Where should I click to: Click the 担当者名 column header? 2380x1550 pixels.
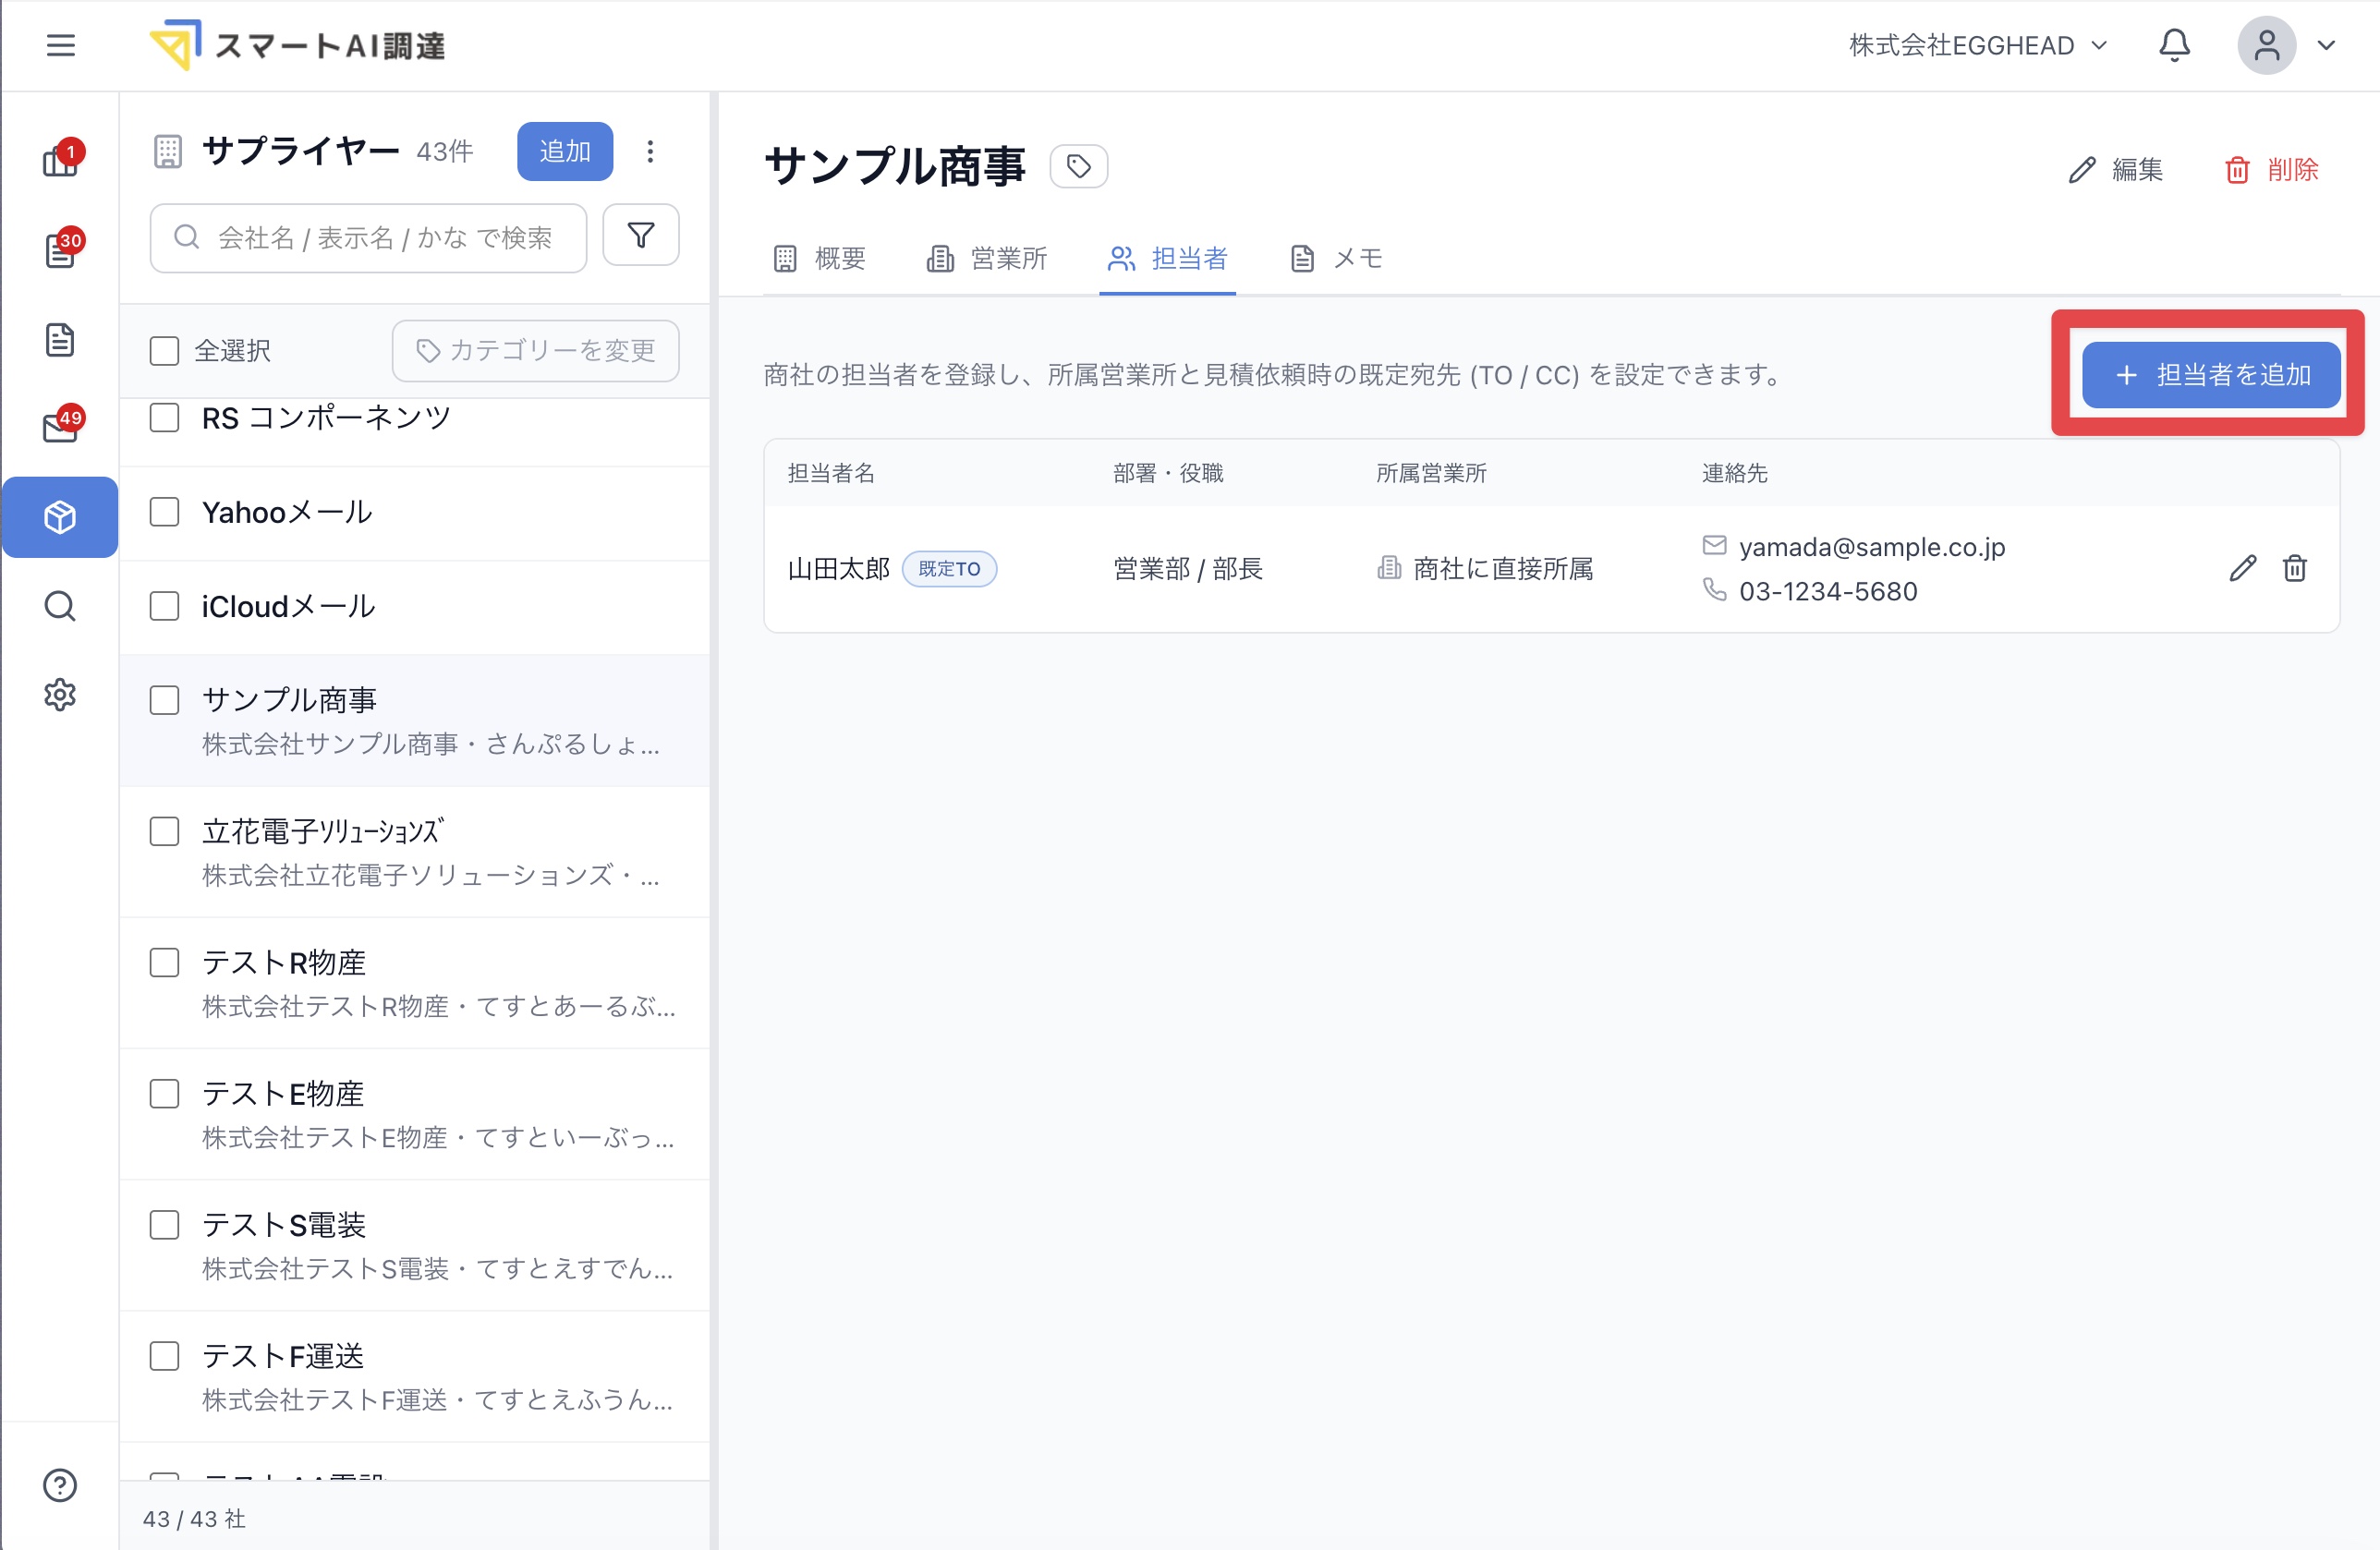click(831, 473)
